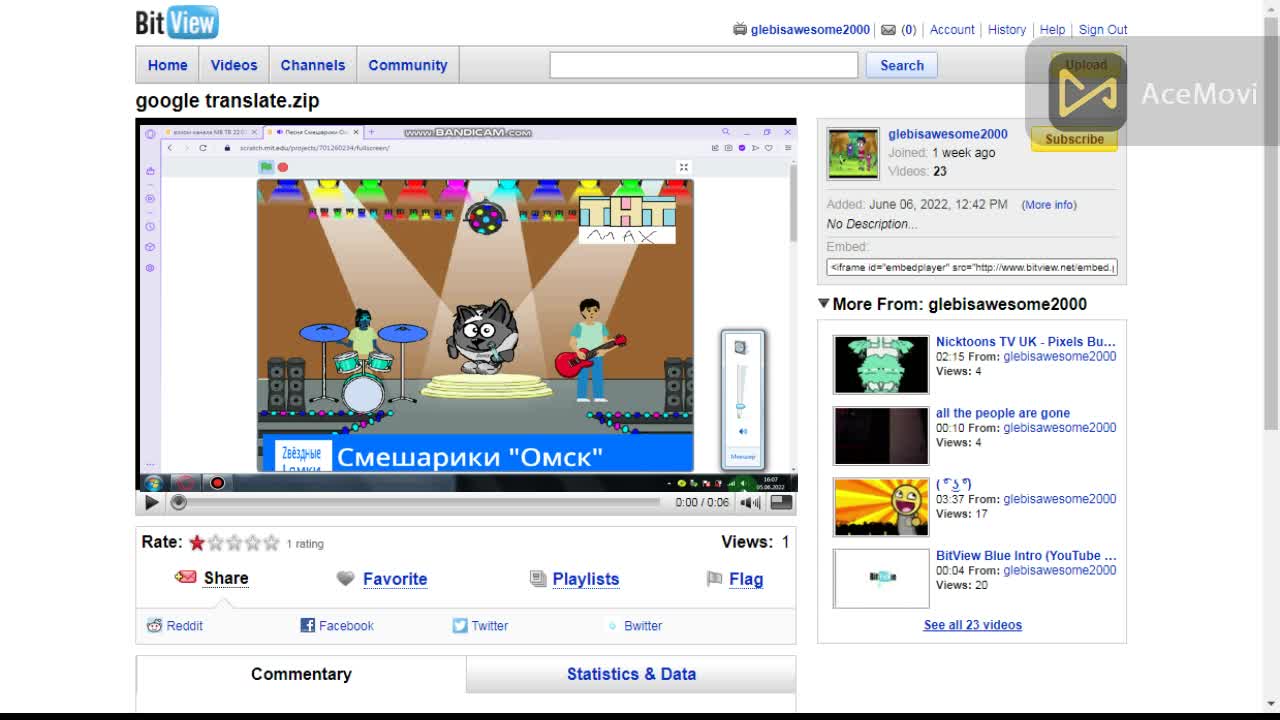The height and width of the screenshot is (720, 1280).
Task: Click the 'all the people are gone' title
Action: click(x=1003, y=413)
